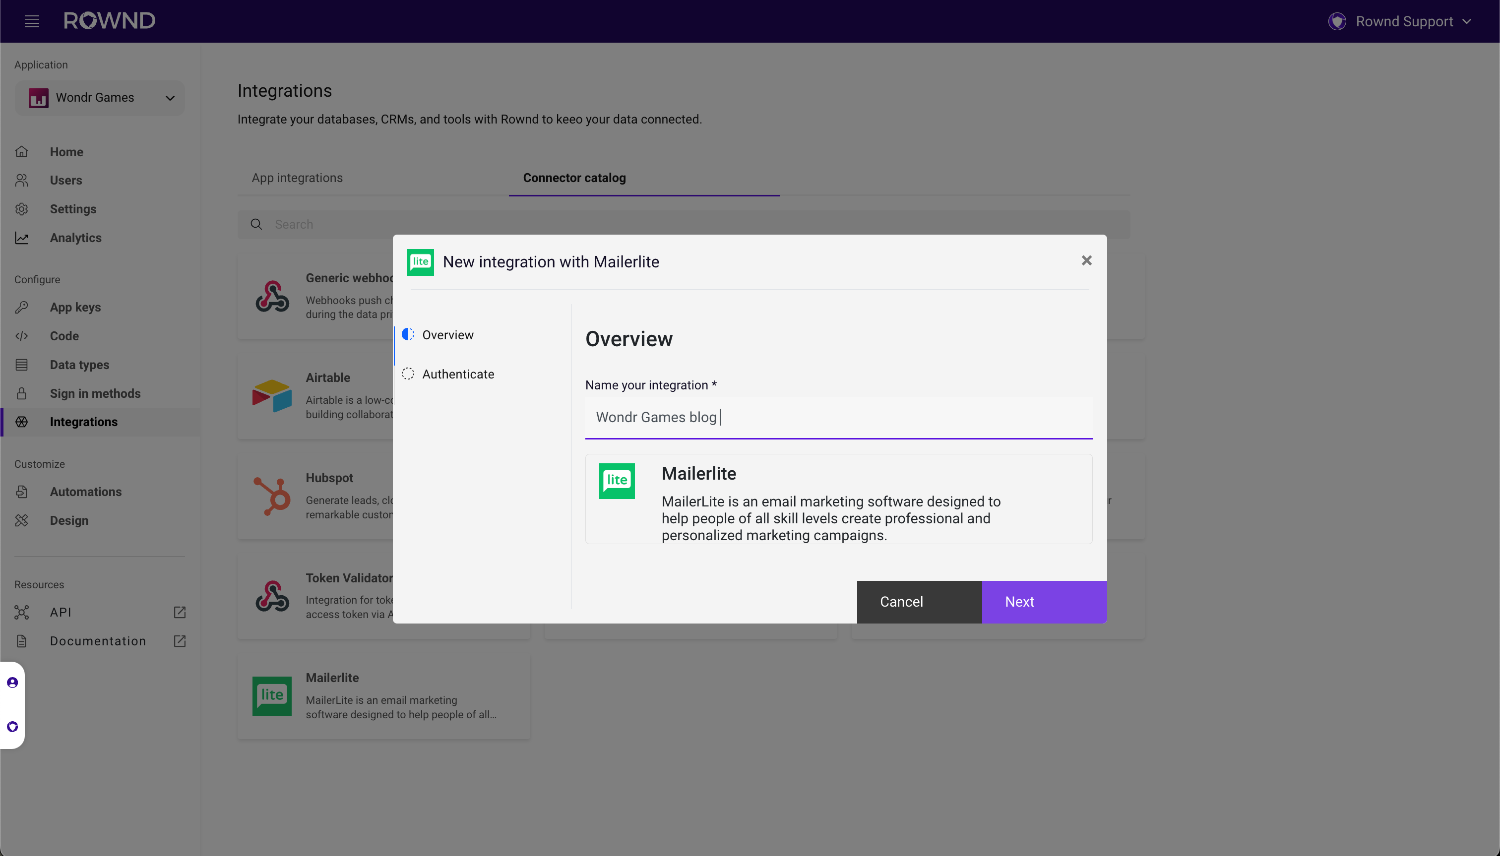Viewport: 1500px width, 856px height.
Task: Click the Rownd Support shield icon
Action: pos(1337,21)
